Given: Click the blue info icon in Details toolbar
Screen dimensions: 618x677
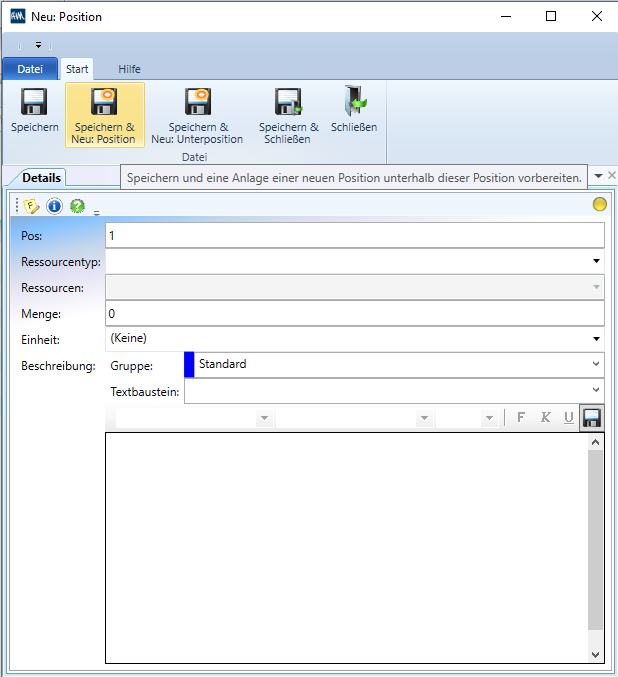Looking at the screenshot, I should click(x=54, y=206).
